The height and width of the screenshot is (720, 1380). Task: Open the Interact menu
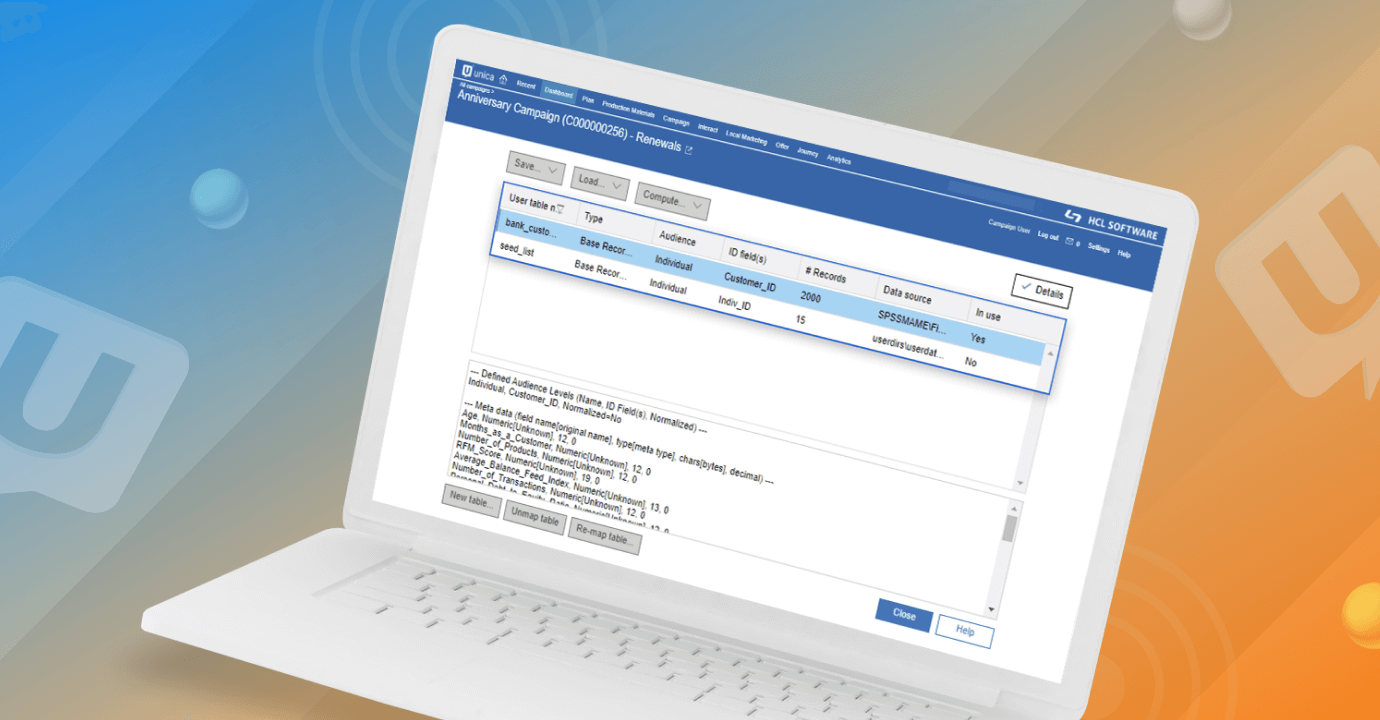pos(708,128)
